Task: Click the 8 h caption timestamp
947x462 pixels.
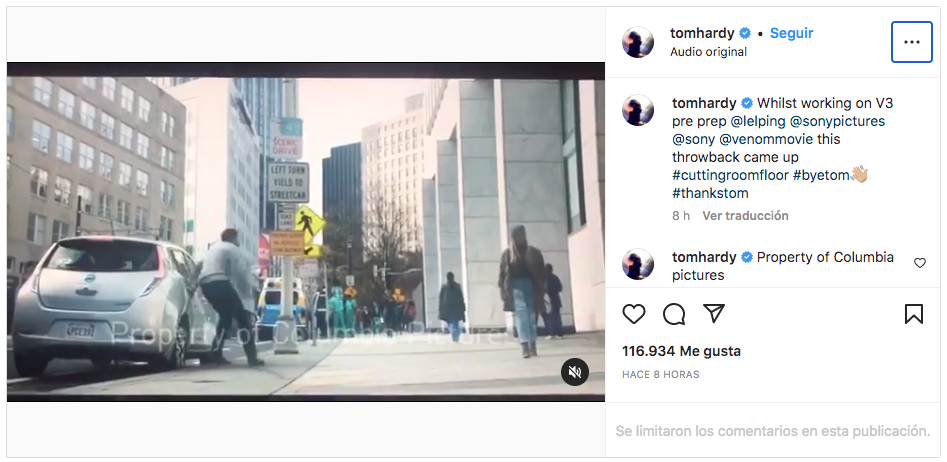Action: [681, 216]
